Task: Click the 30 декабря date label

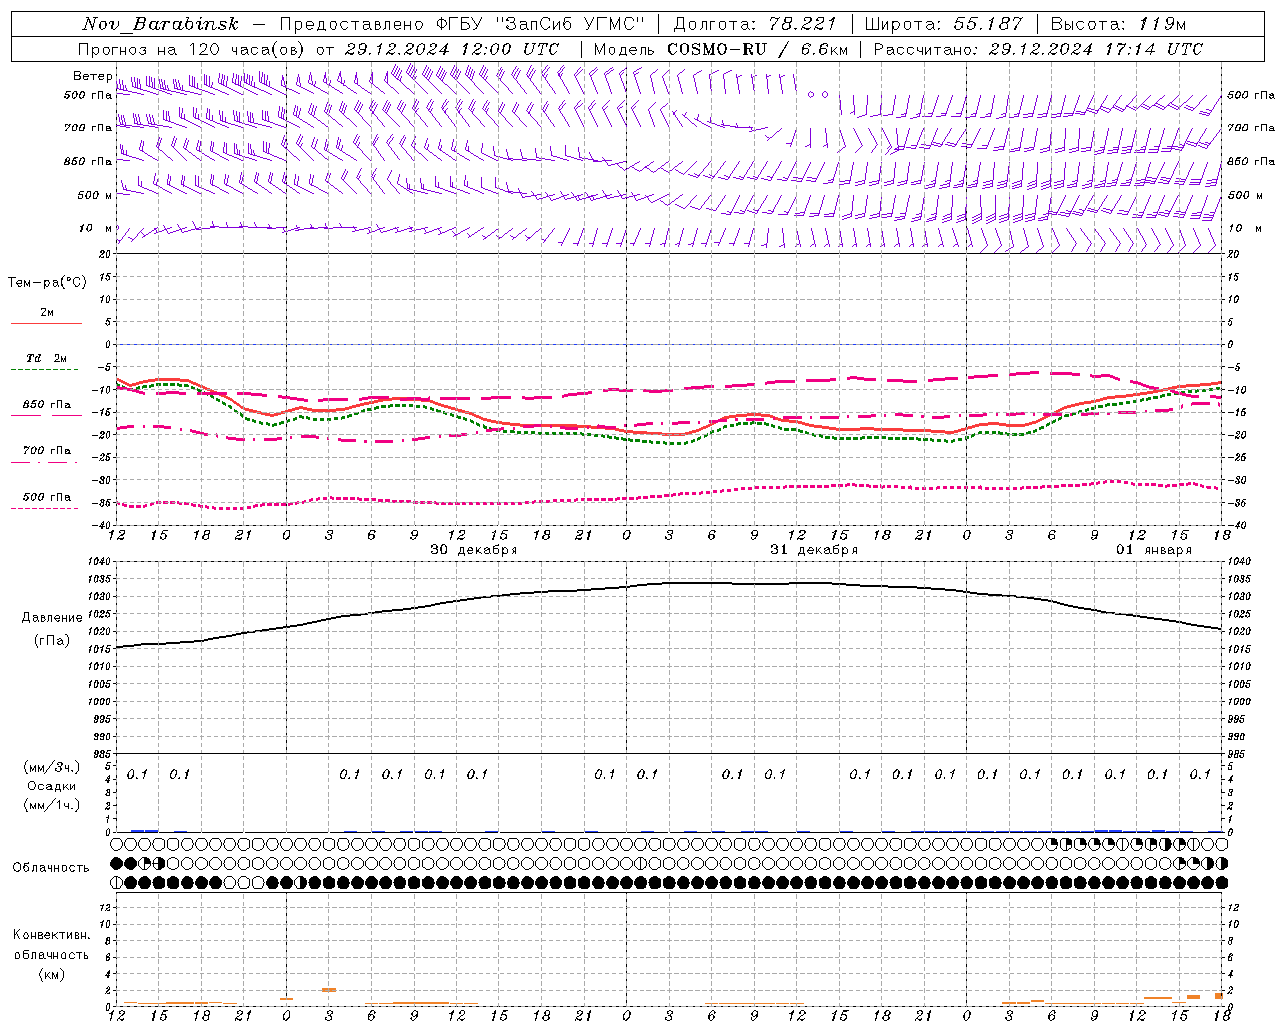Action: (x=474, y=550)
